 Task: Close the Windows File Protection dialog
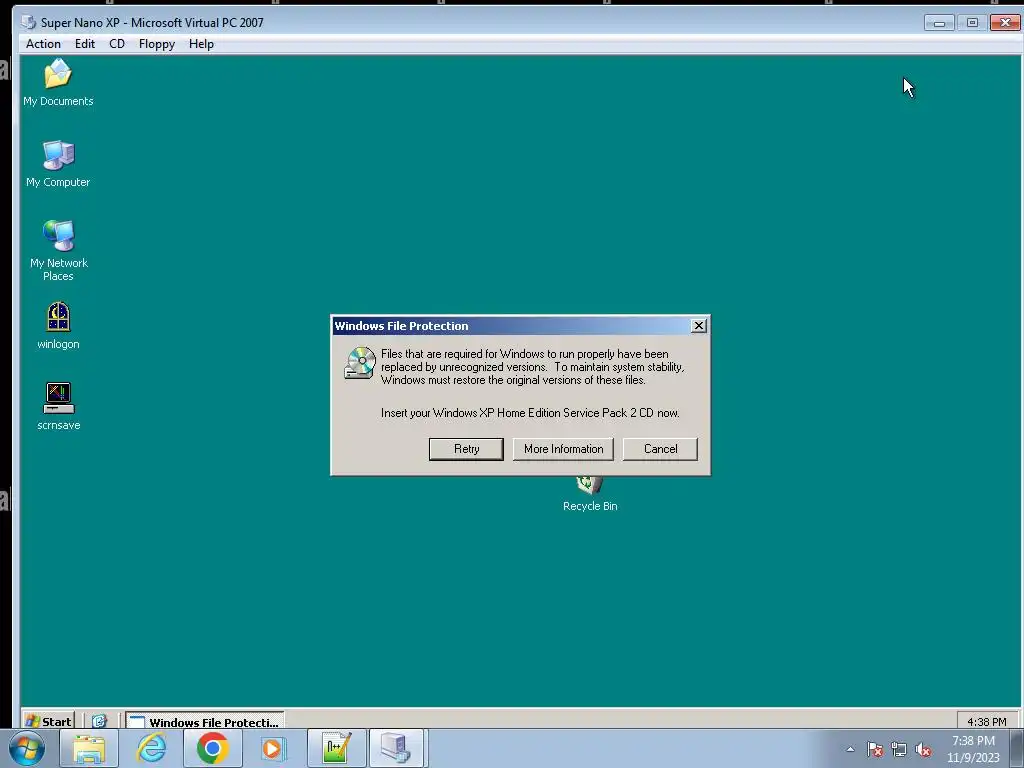click(699, 325)
